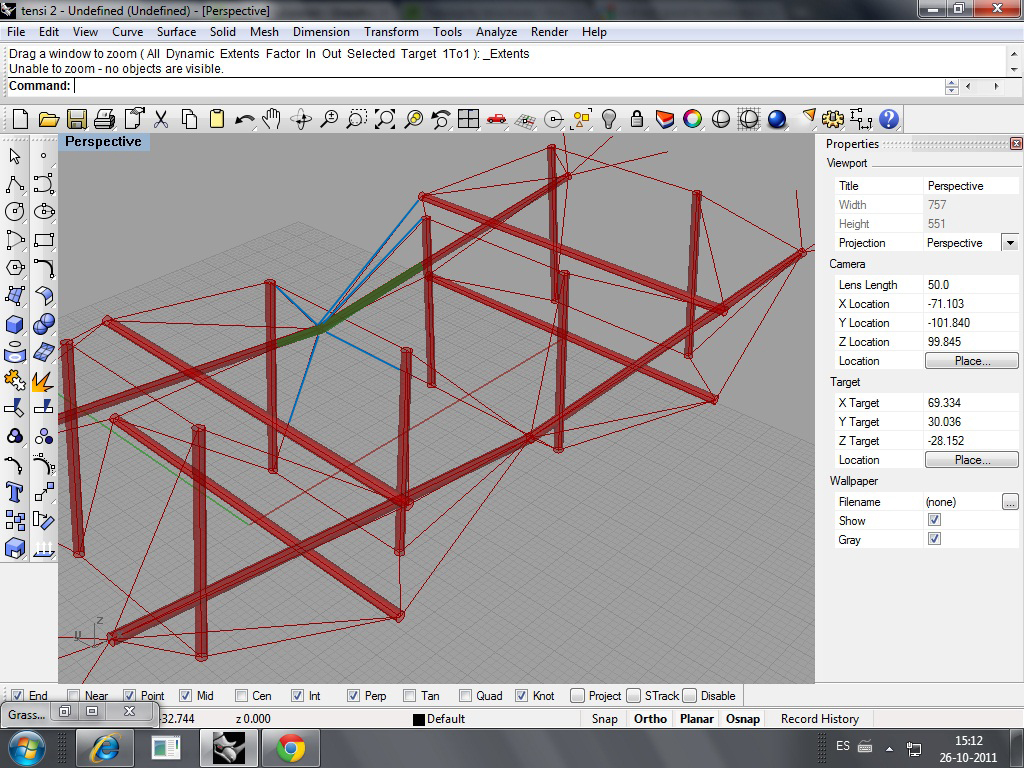Uncheck the wallpaper Gray checkbox
This screenshot has height=768, width=1024.
[934, 539]
